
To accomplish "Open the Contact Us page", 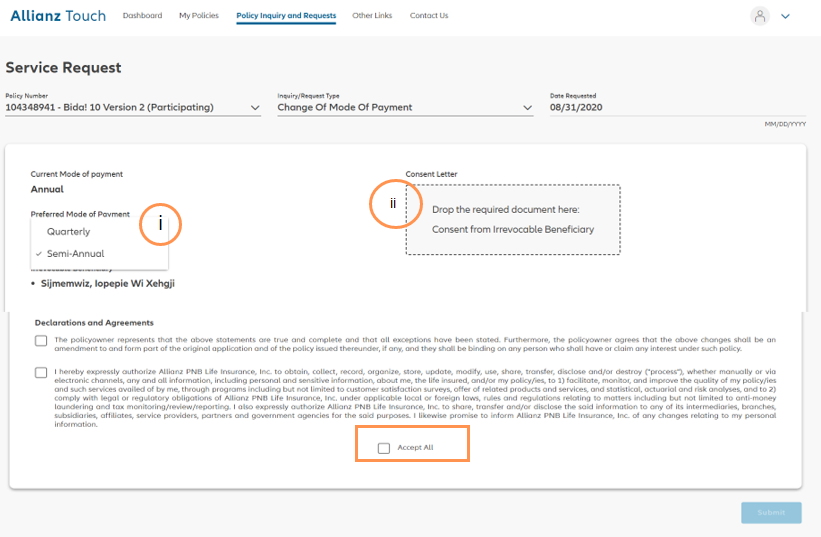I will [429, 16].
